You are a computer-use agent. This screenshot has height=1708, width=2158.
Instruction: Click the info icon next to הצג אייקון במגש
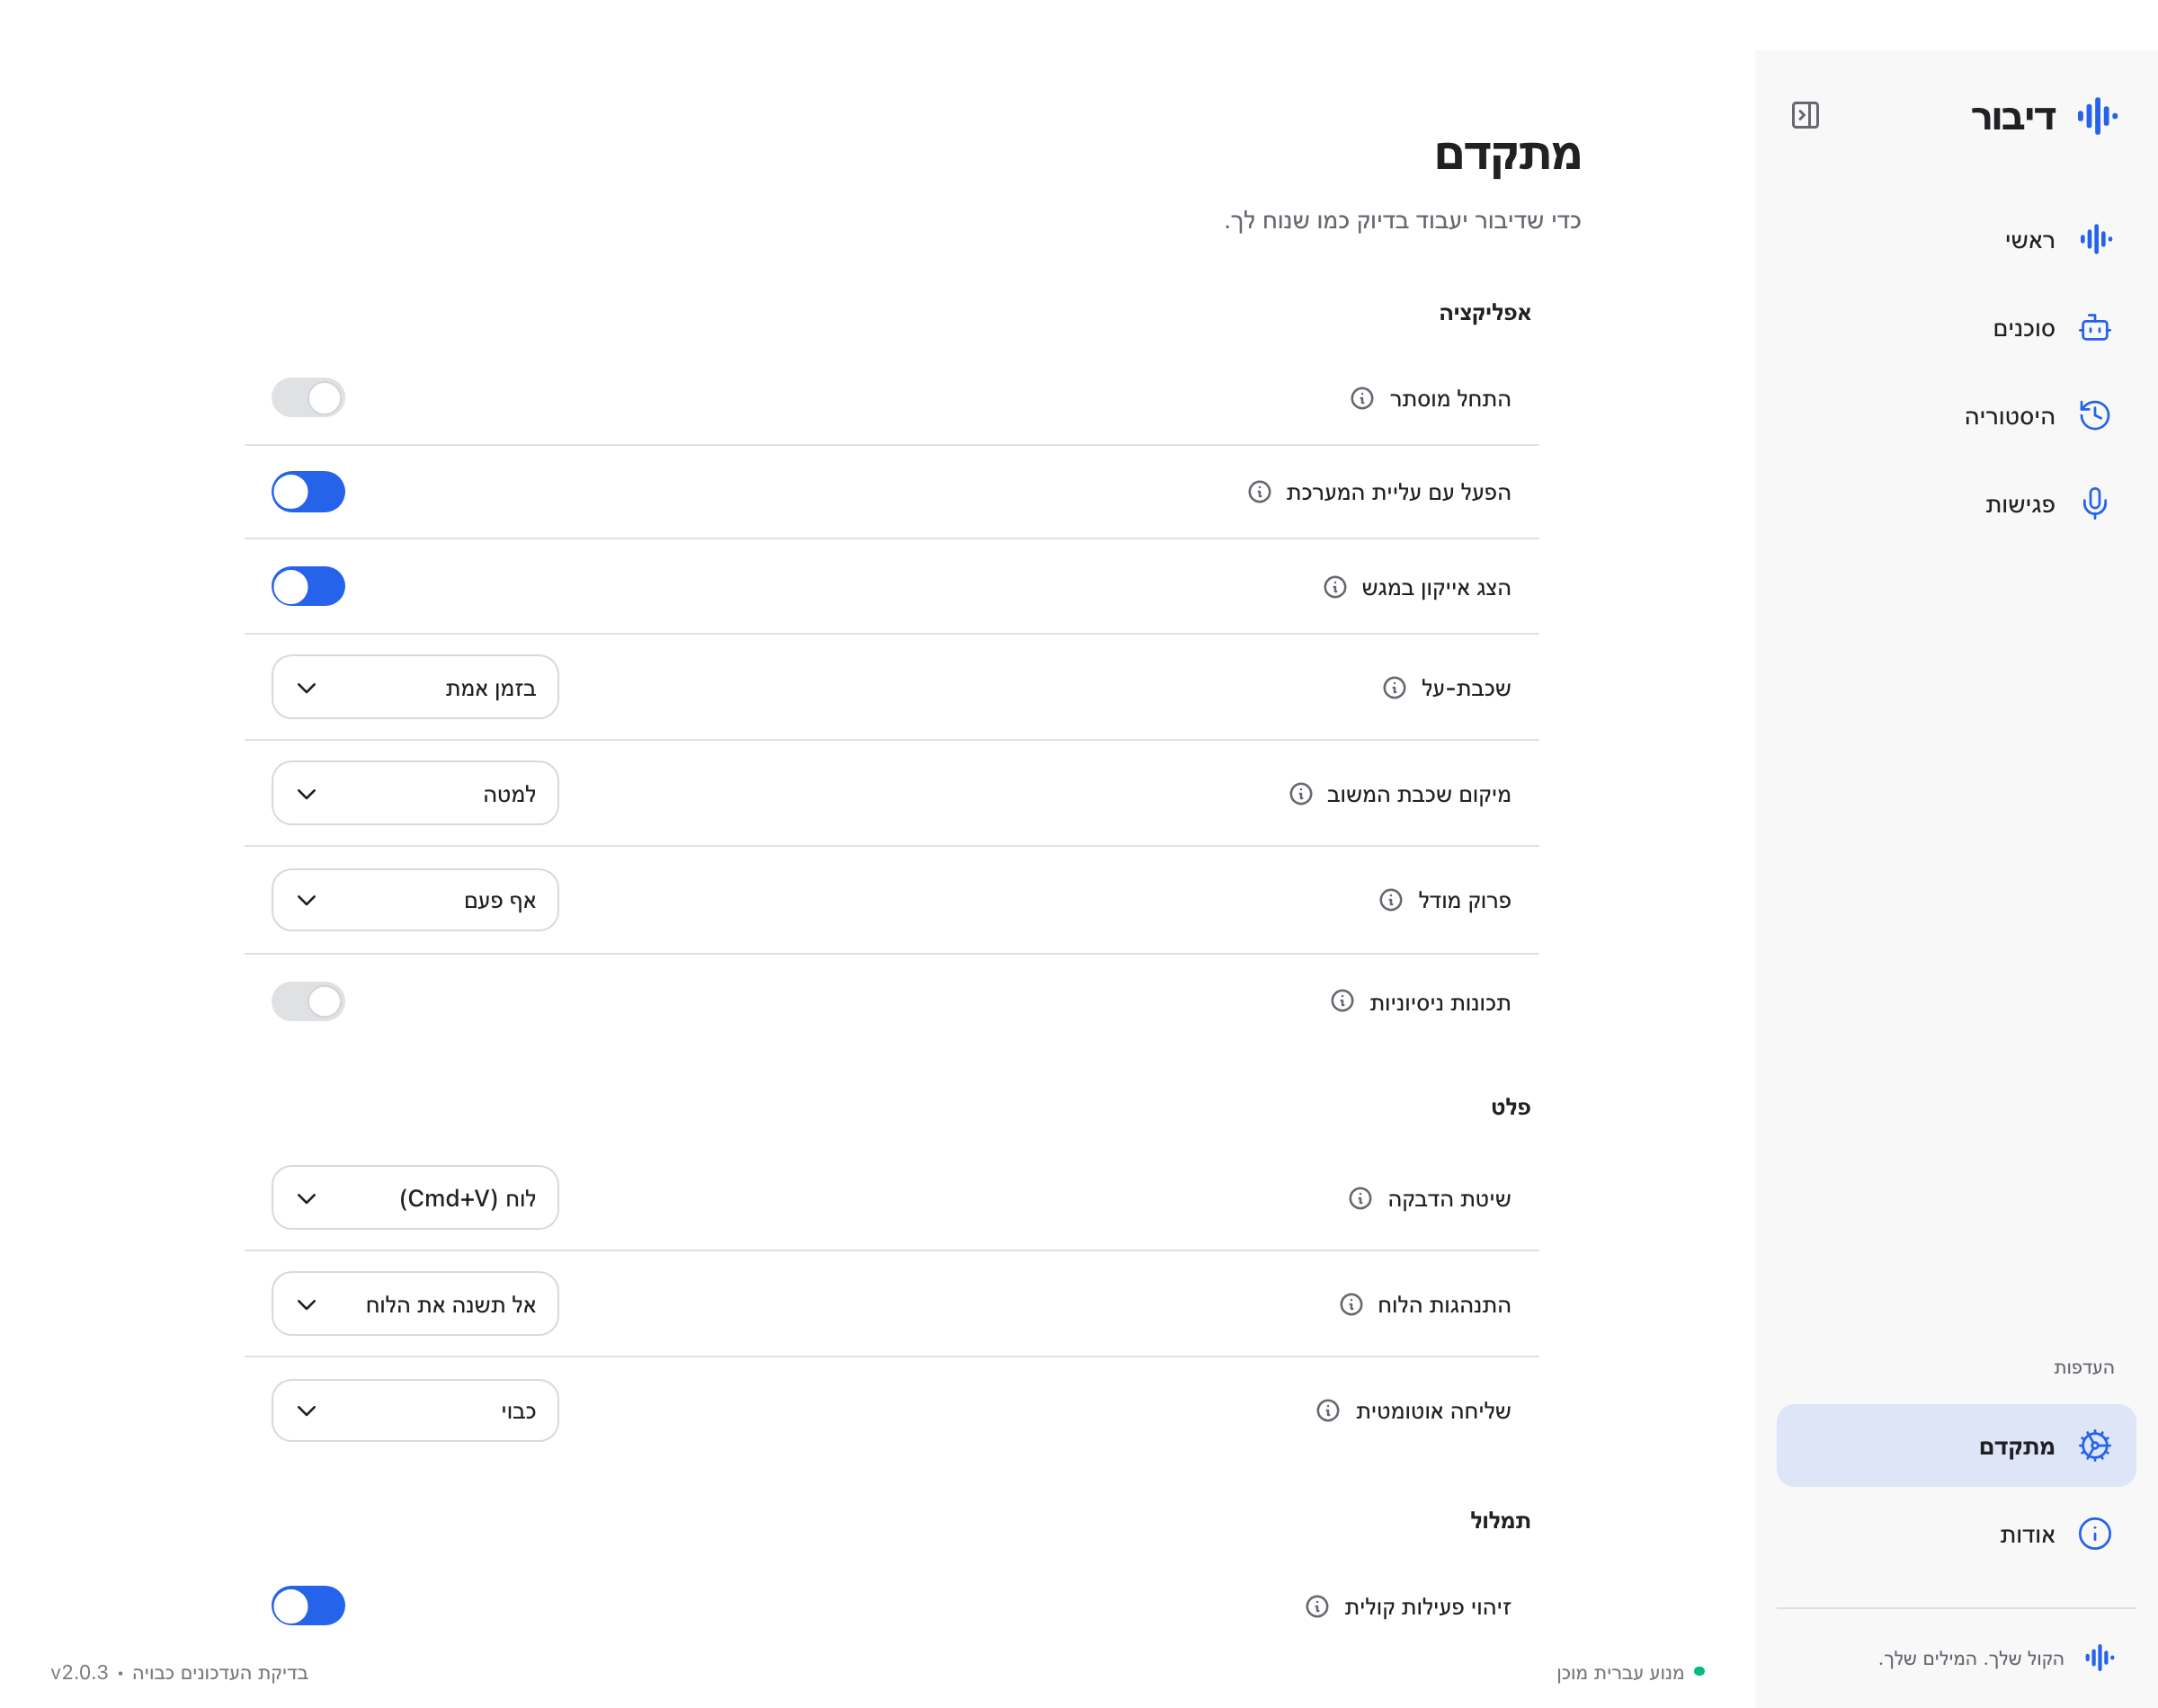pos(1335,587)
